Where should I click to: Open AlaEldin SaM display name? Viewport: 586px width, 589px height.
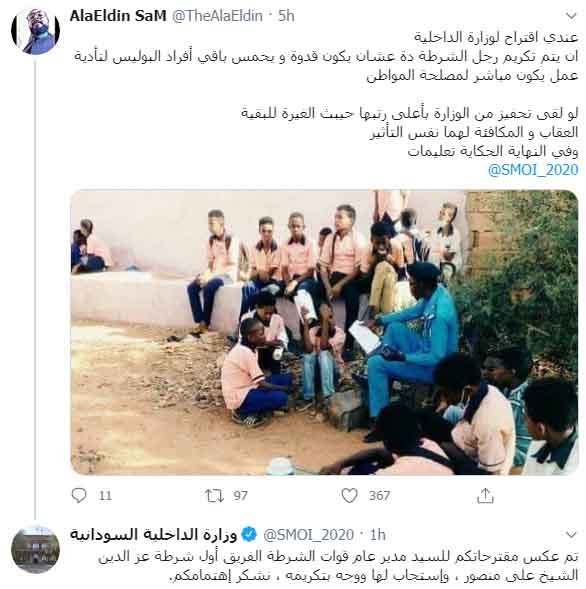[118, 16]
